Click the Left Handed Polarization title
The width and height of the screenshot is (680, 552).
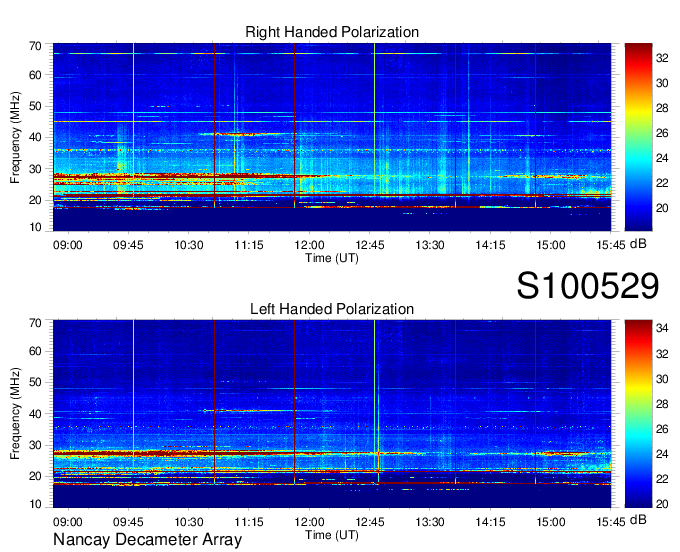pyautogui.click(x=332, y=309)
